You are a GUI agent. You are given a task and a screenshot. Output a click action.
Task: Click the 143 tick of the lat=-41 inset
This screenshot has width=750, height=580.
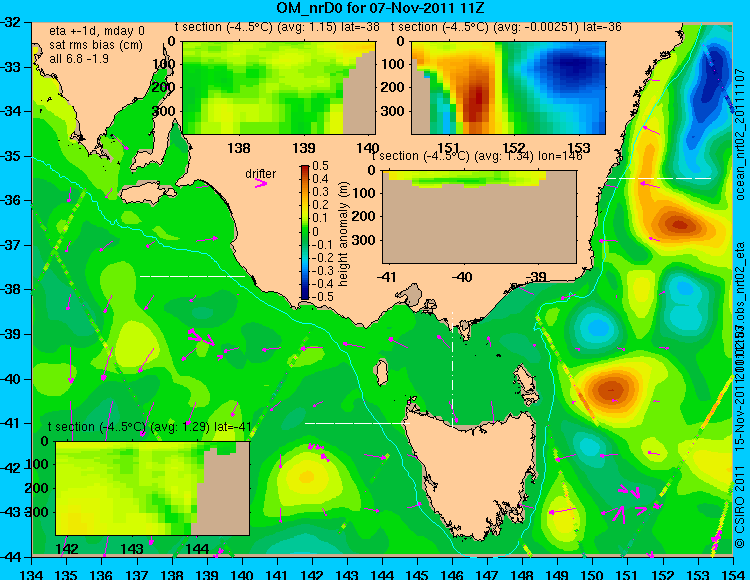(x=132, y=548)
